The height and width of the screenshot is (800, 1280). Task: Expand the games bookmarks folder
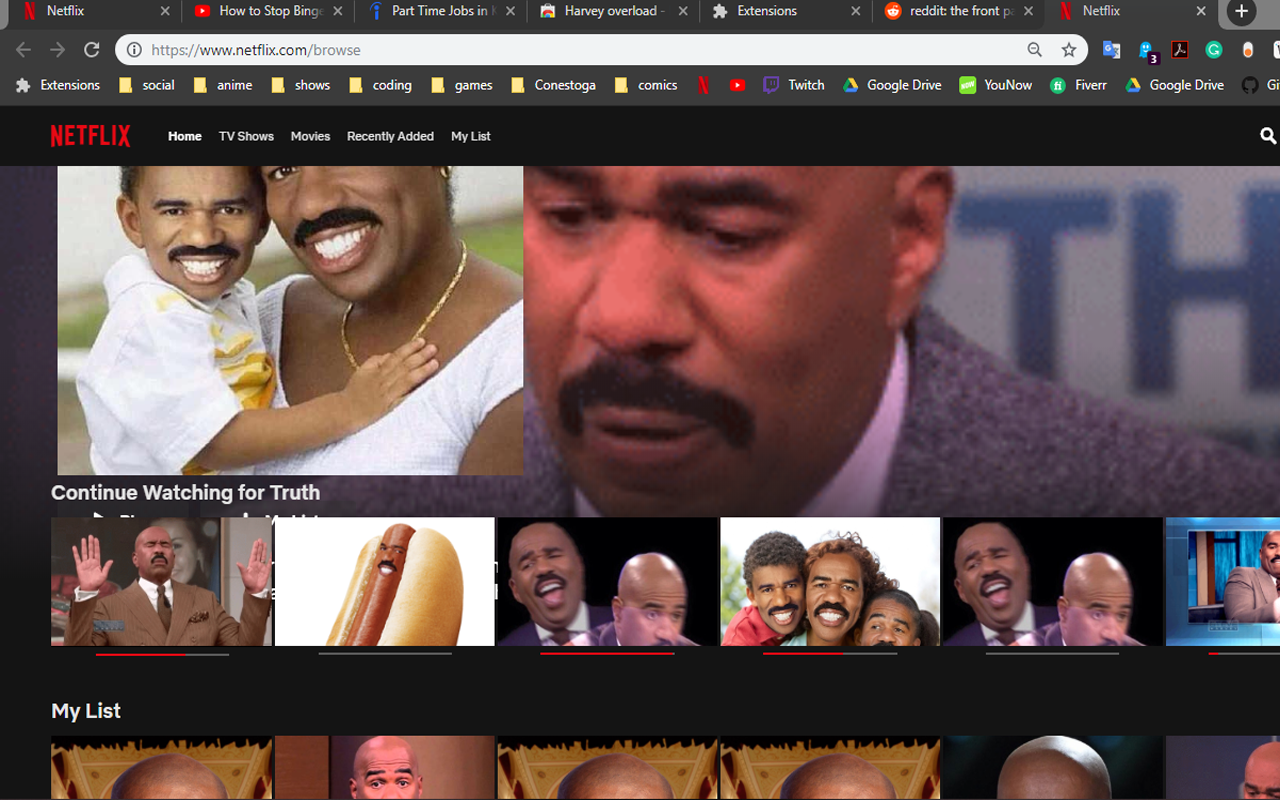(x=462, y=85)
